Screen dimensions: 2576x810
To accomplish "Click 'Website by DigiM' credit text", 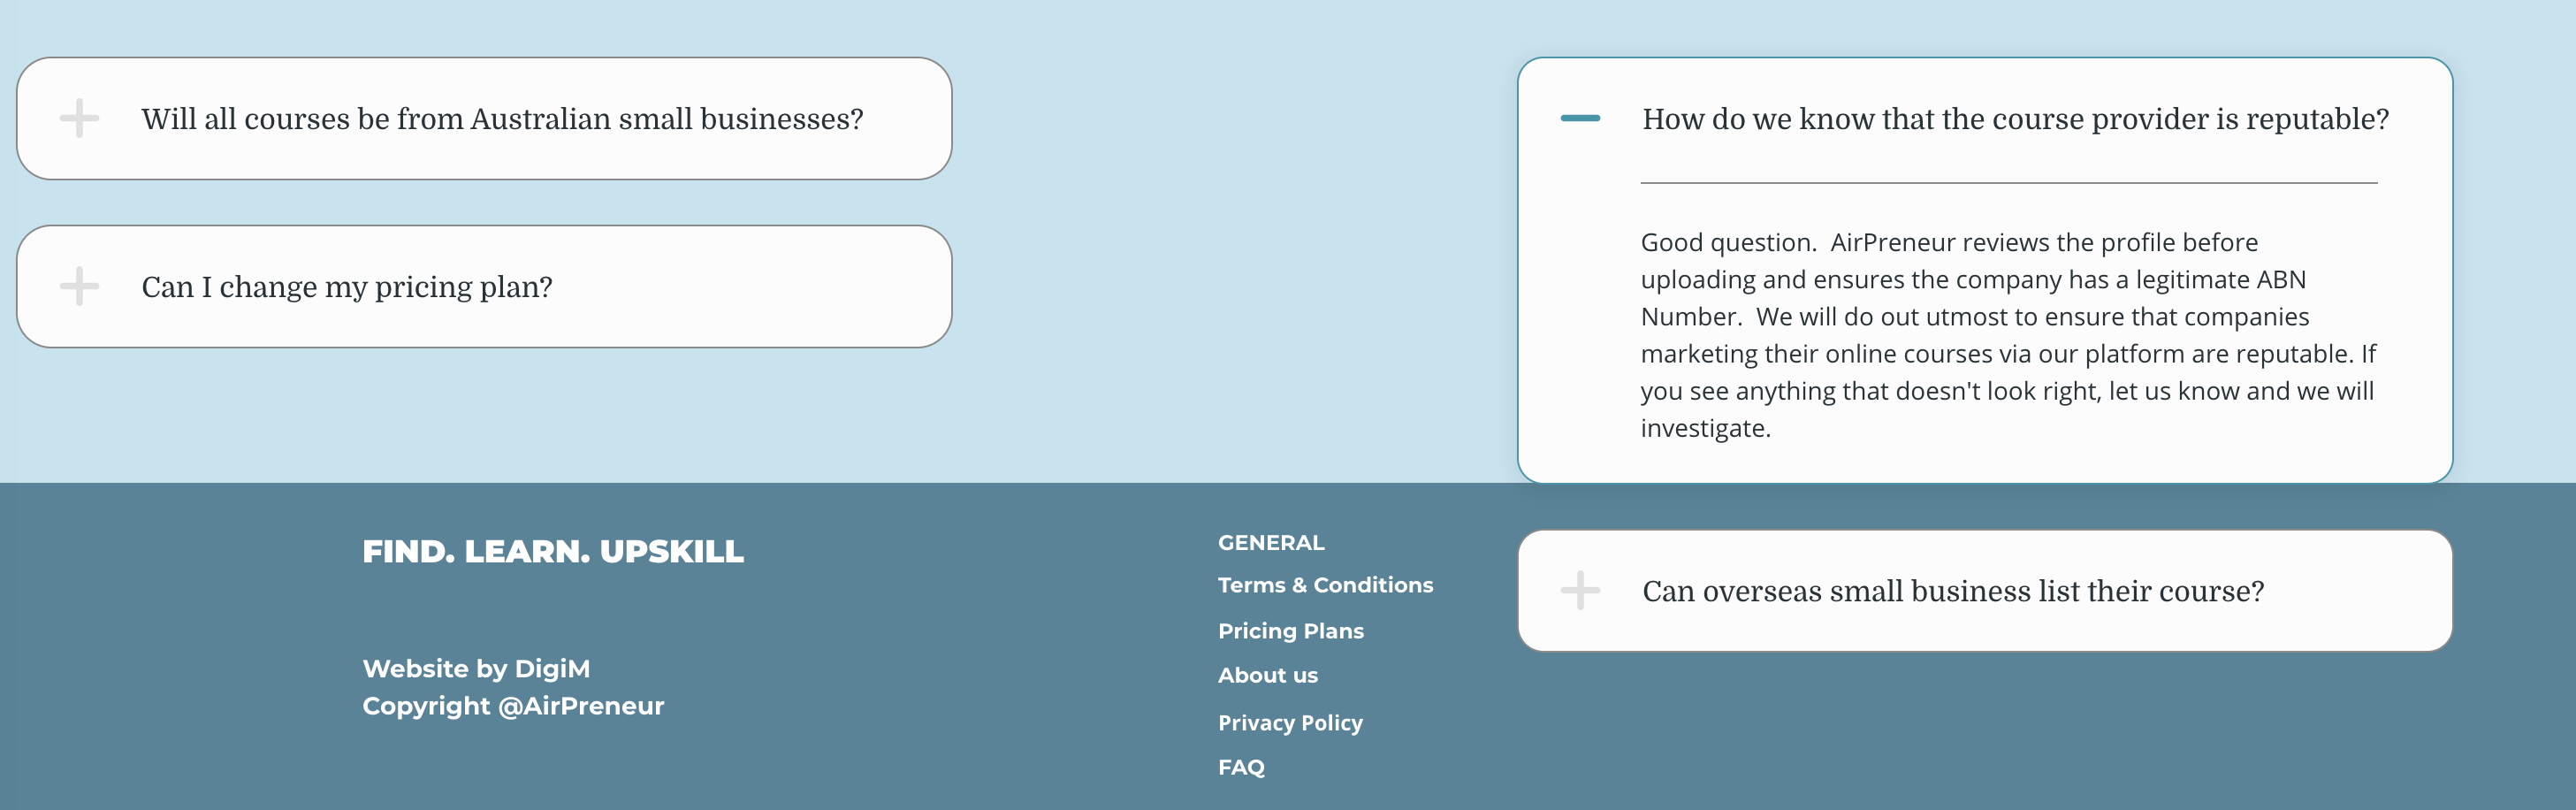I will click(x=476, y=668).
